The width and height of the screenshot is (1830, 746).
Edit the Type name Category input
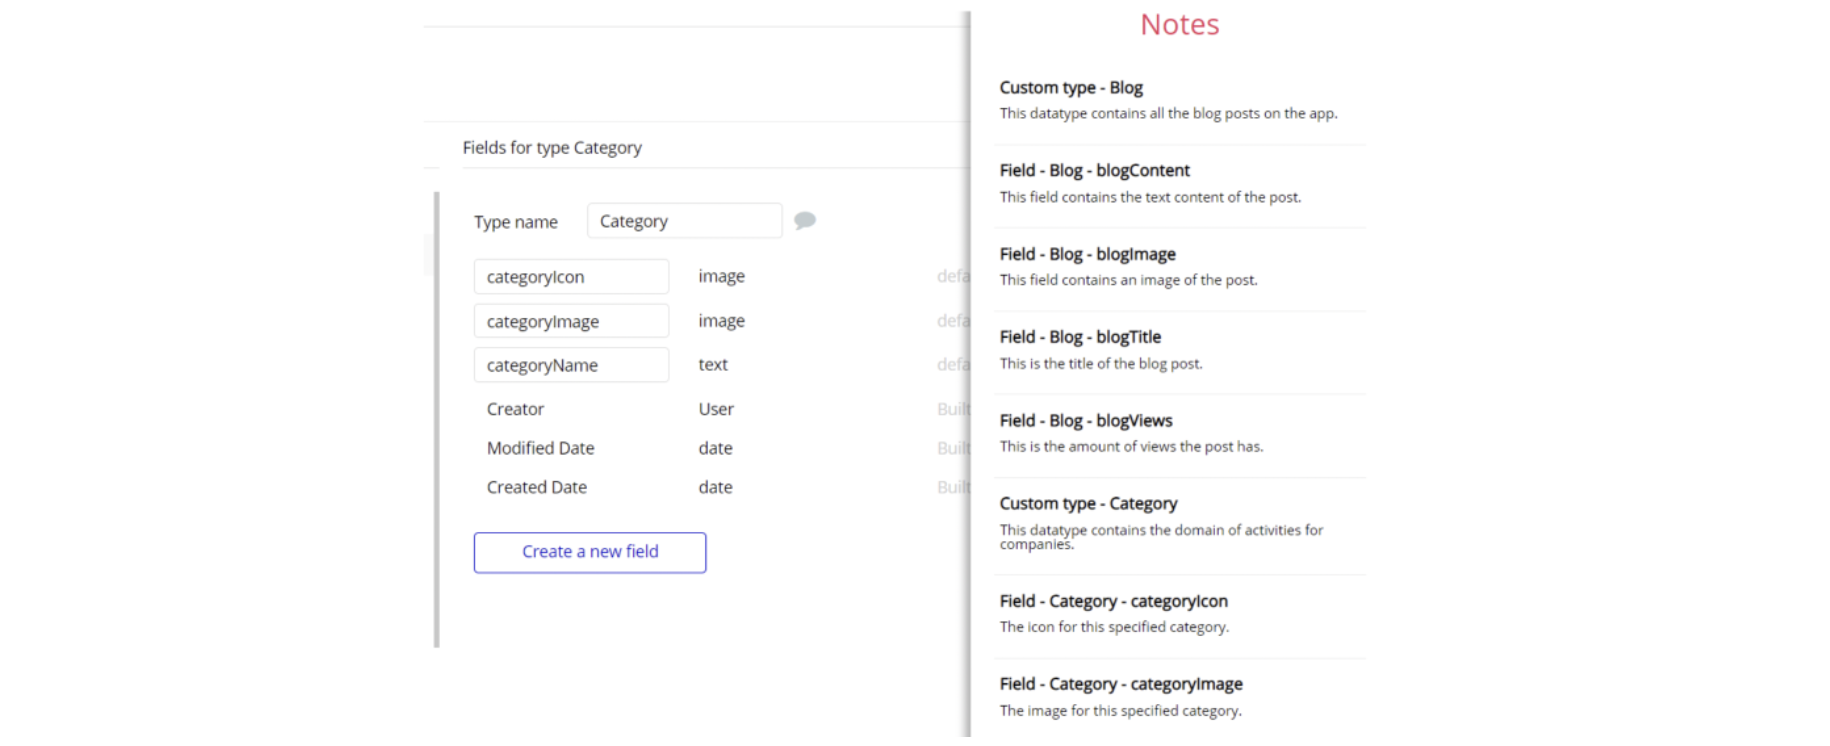pos(684,221)
